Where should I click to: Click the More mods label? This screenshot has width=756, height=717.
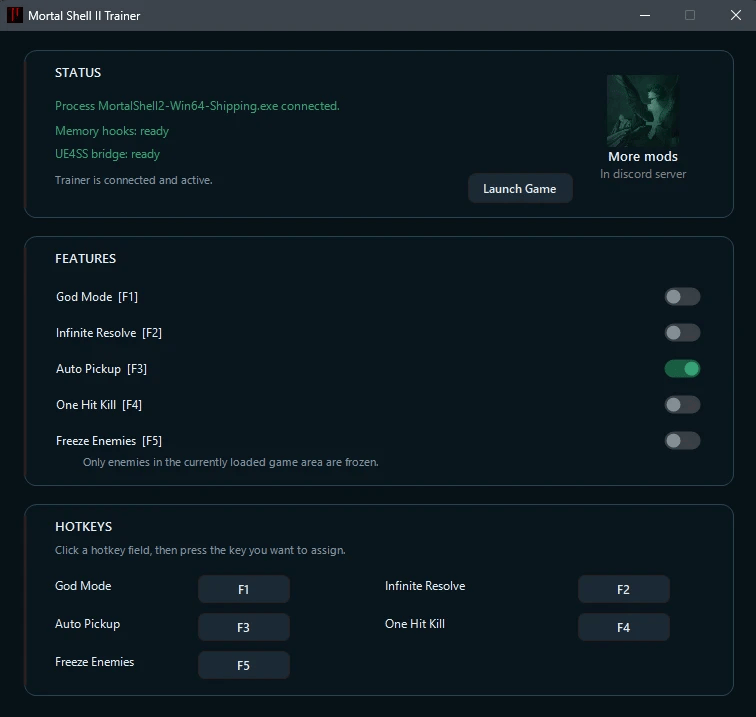[643, 157]
